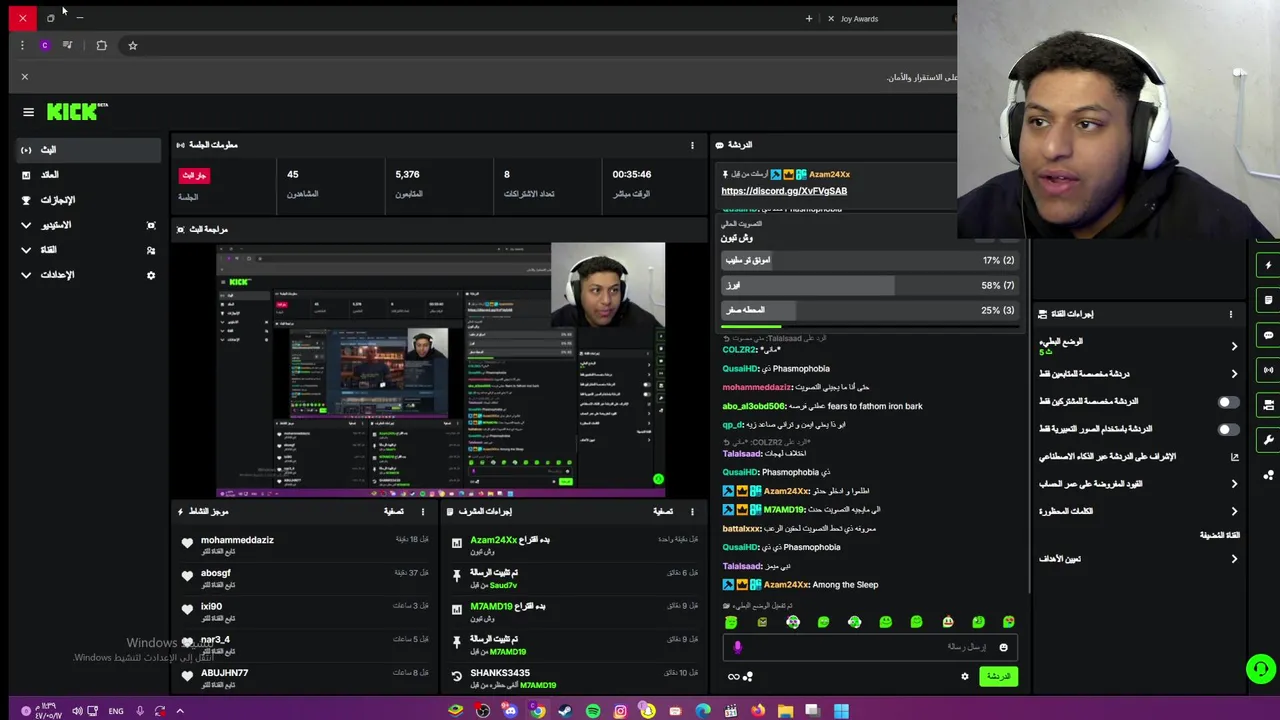Open Steam from the taskbar
Screen dimensions: 1280x720
565,711
